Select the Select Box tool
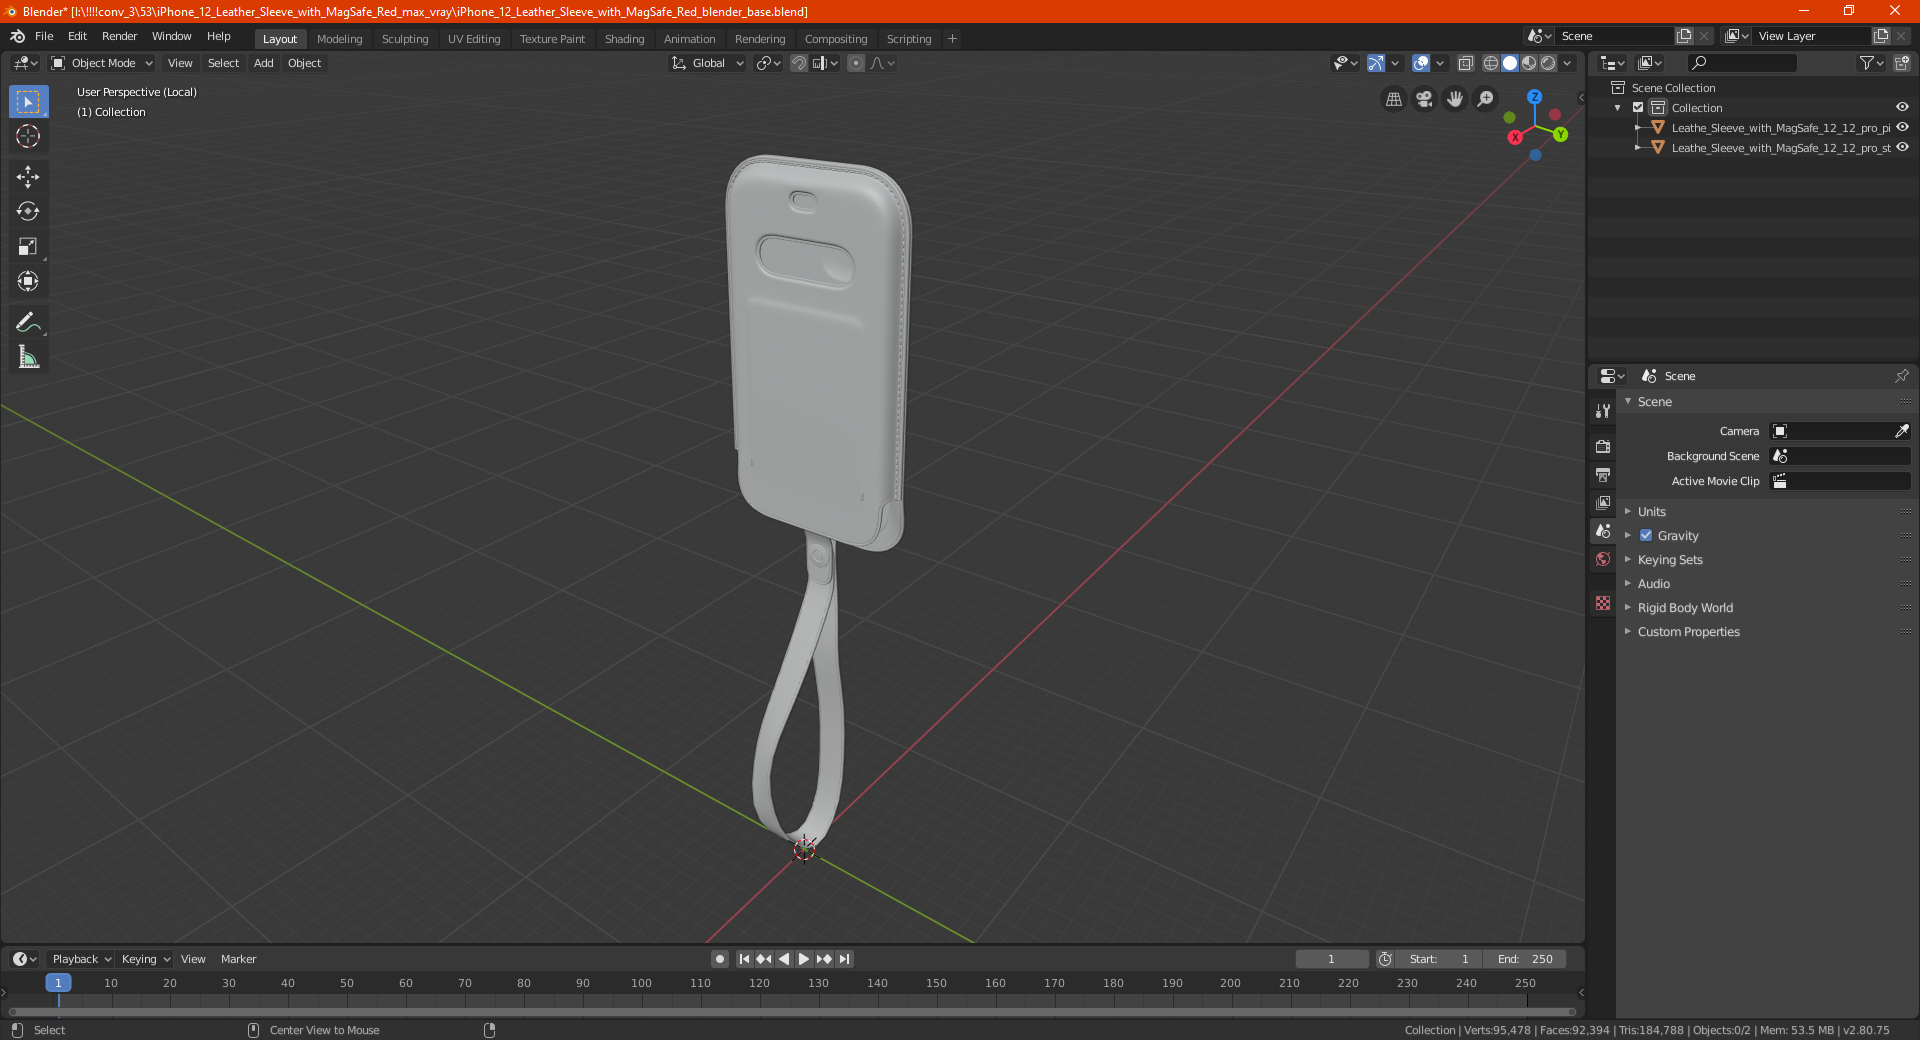 (x=28, y=102)
